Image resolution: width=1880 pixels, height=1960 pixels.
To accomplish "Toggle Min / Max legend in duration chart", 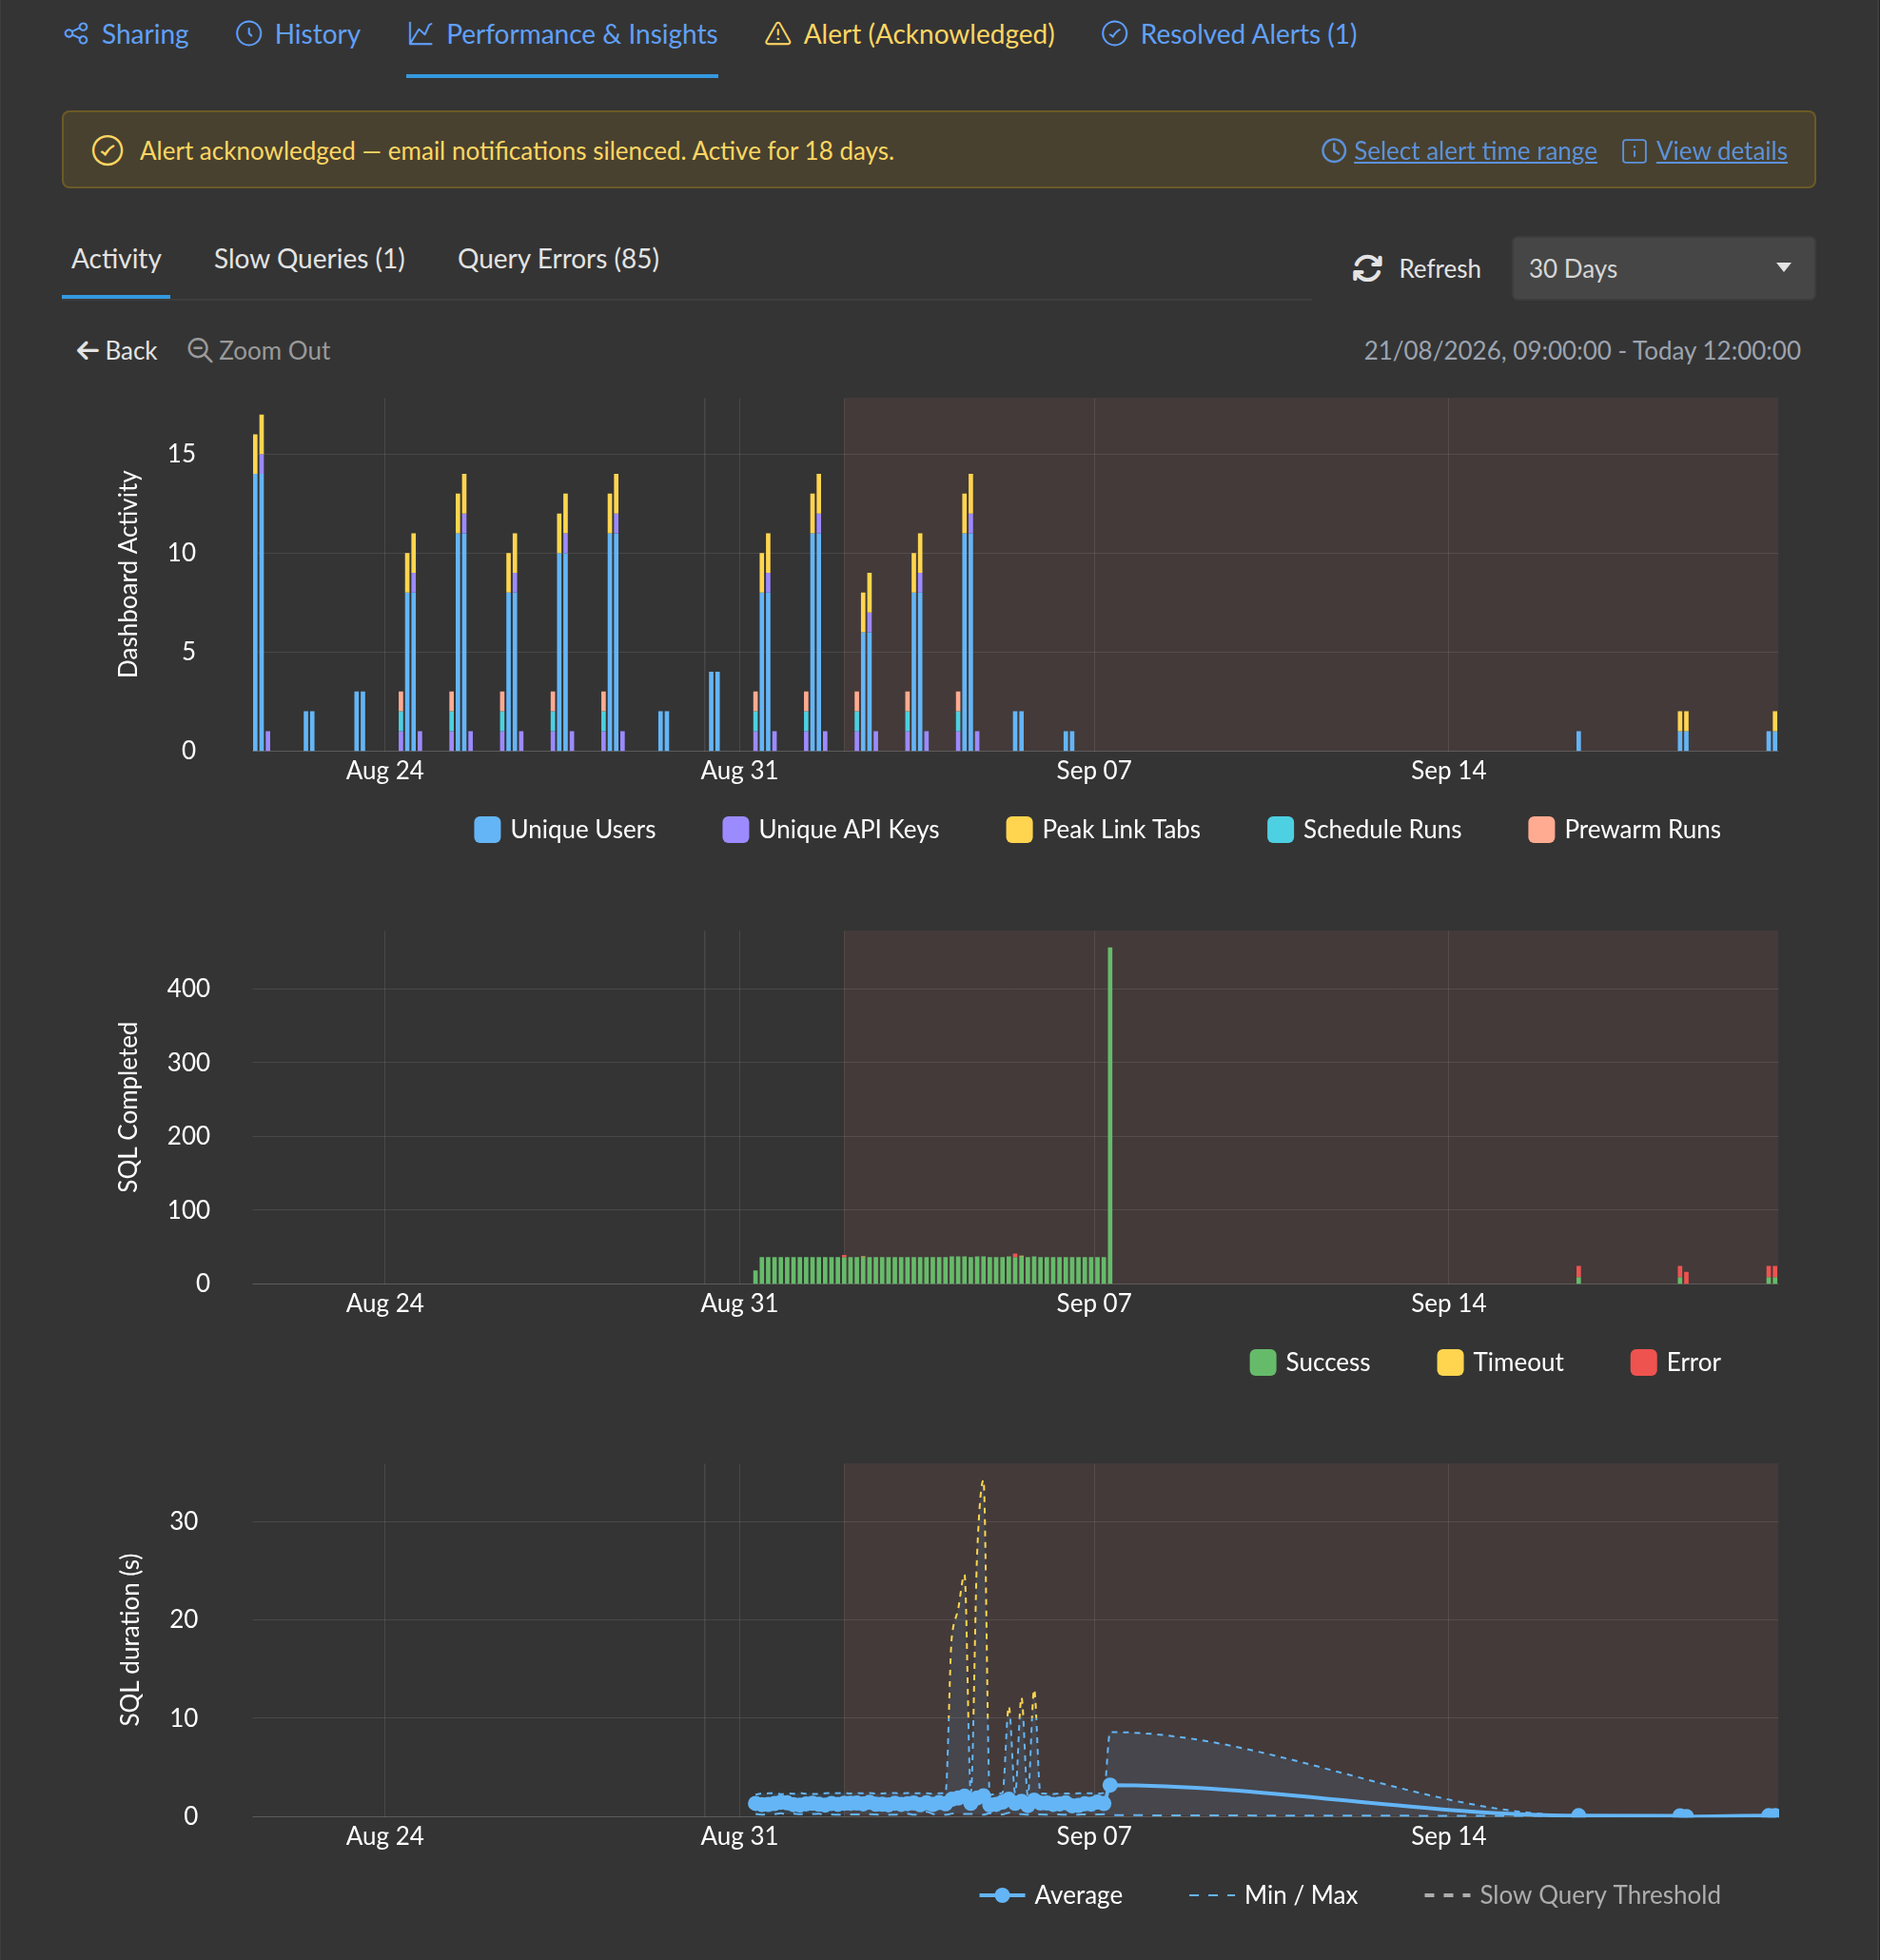I will pos(1273,1896).
